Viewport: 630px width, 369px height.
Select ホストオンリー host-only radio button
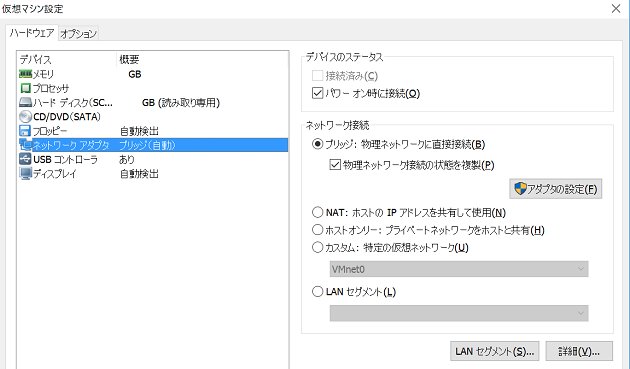tap(317, 230)
